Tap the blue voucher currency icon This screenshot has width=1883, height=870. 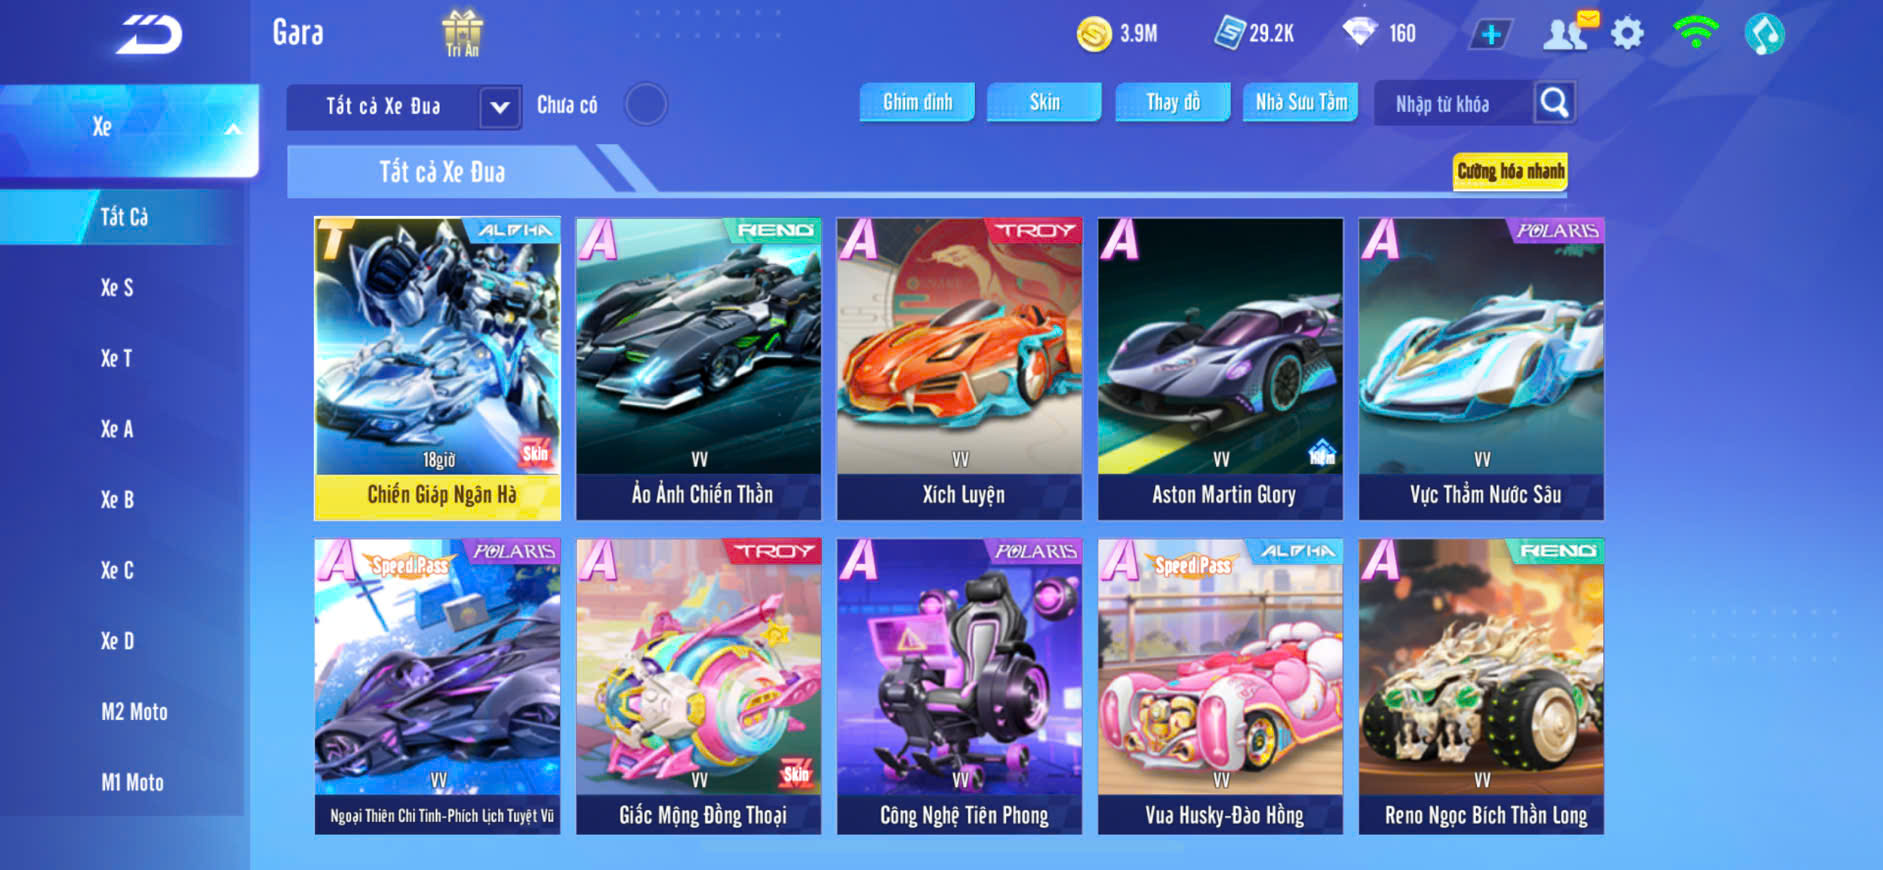point(1229,33)
